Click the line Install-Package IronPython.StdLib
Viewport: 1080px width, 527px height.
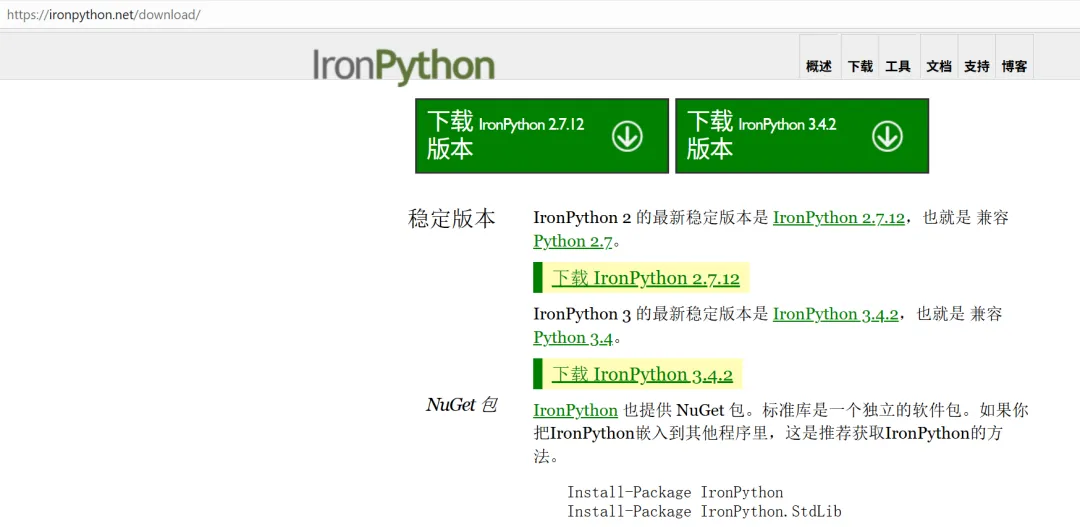(704, 512)
